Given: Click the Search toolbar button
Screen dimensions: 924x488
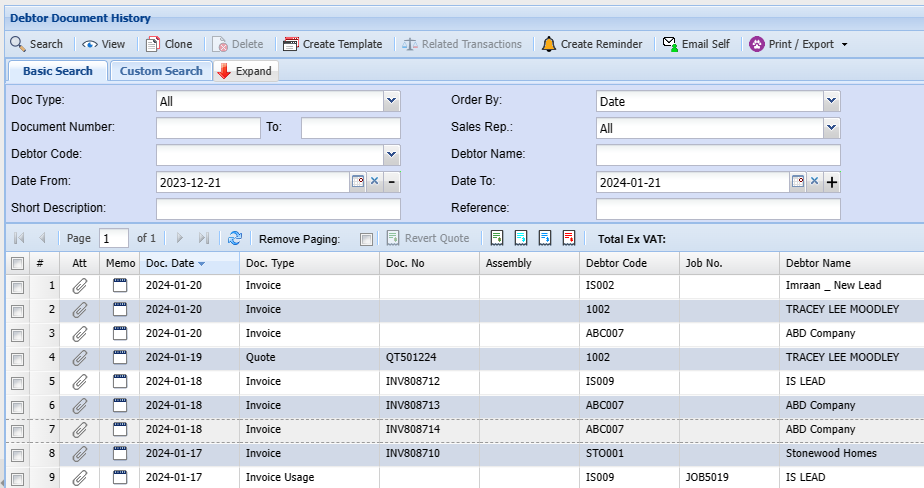Looking at the screenshot, I should (36, 44).
